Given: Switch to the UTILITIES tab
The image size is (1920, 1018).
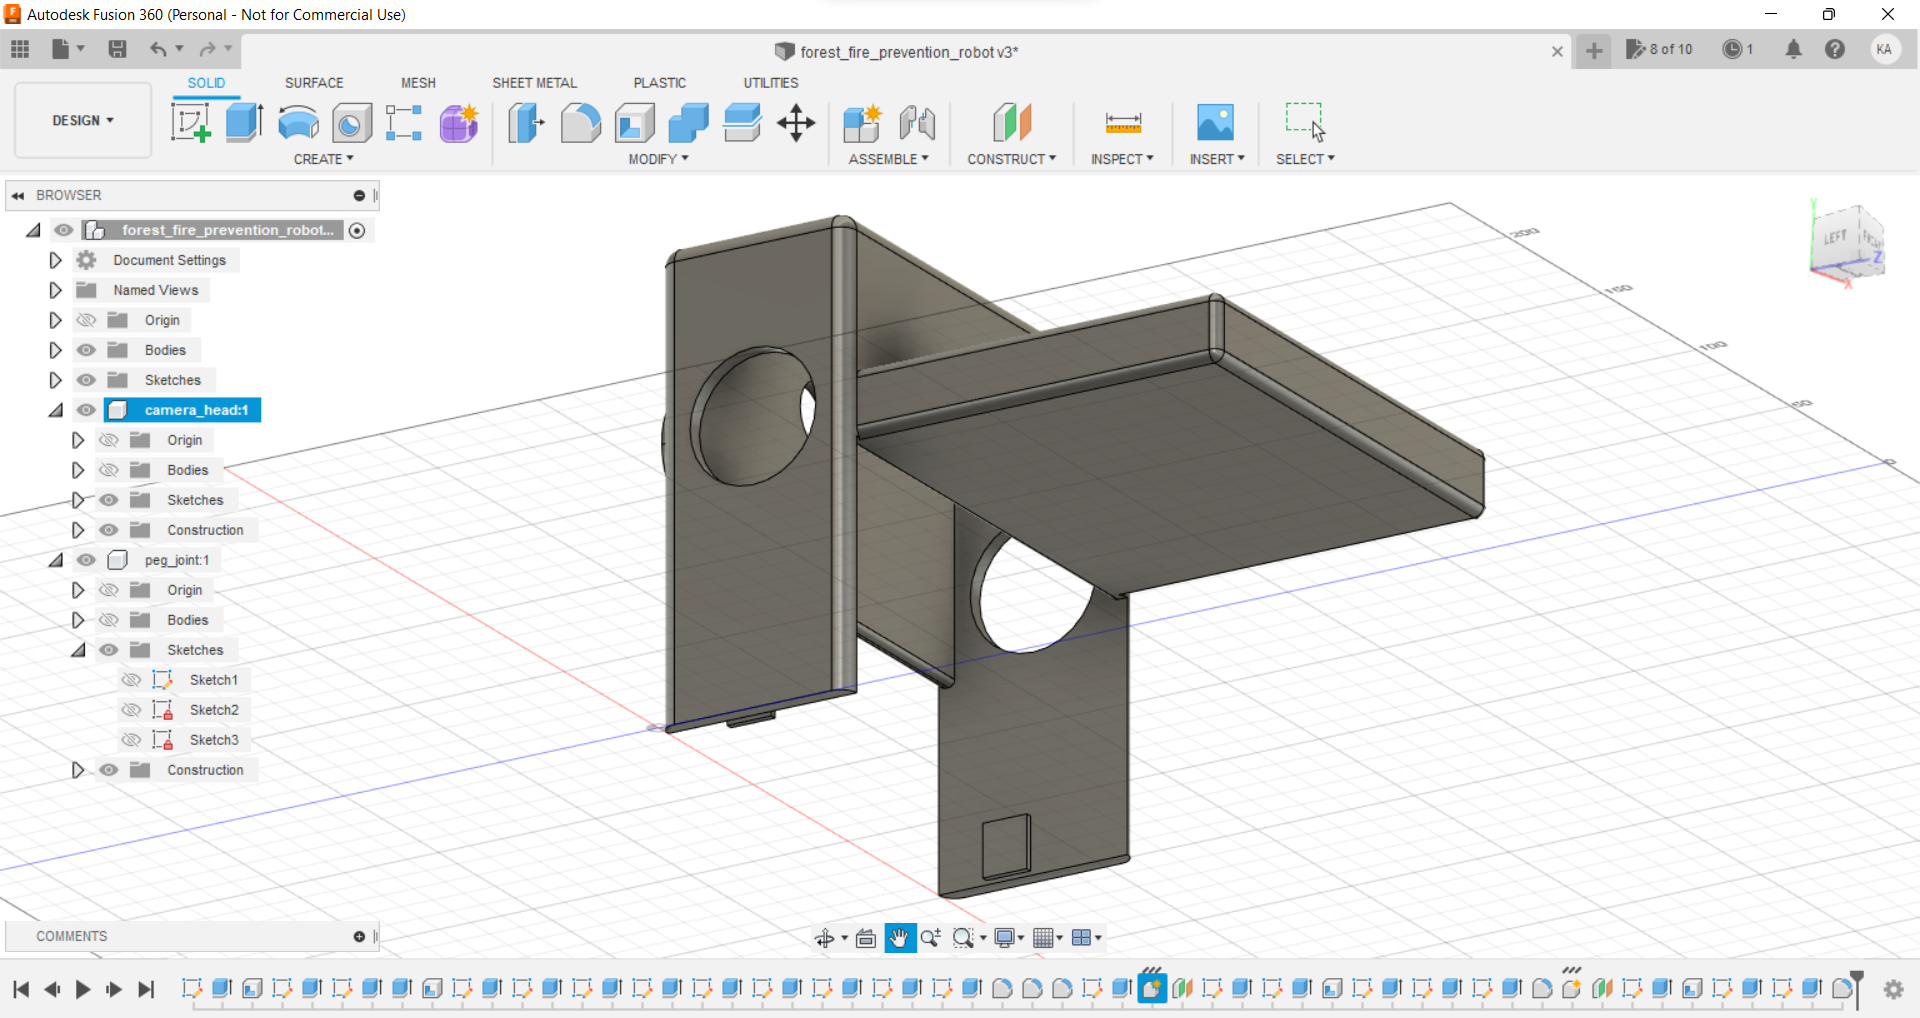Looking at the screenshot, I should click(770, 83).
